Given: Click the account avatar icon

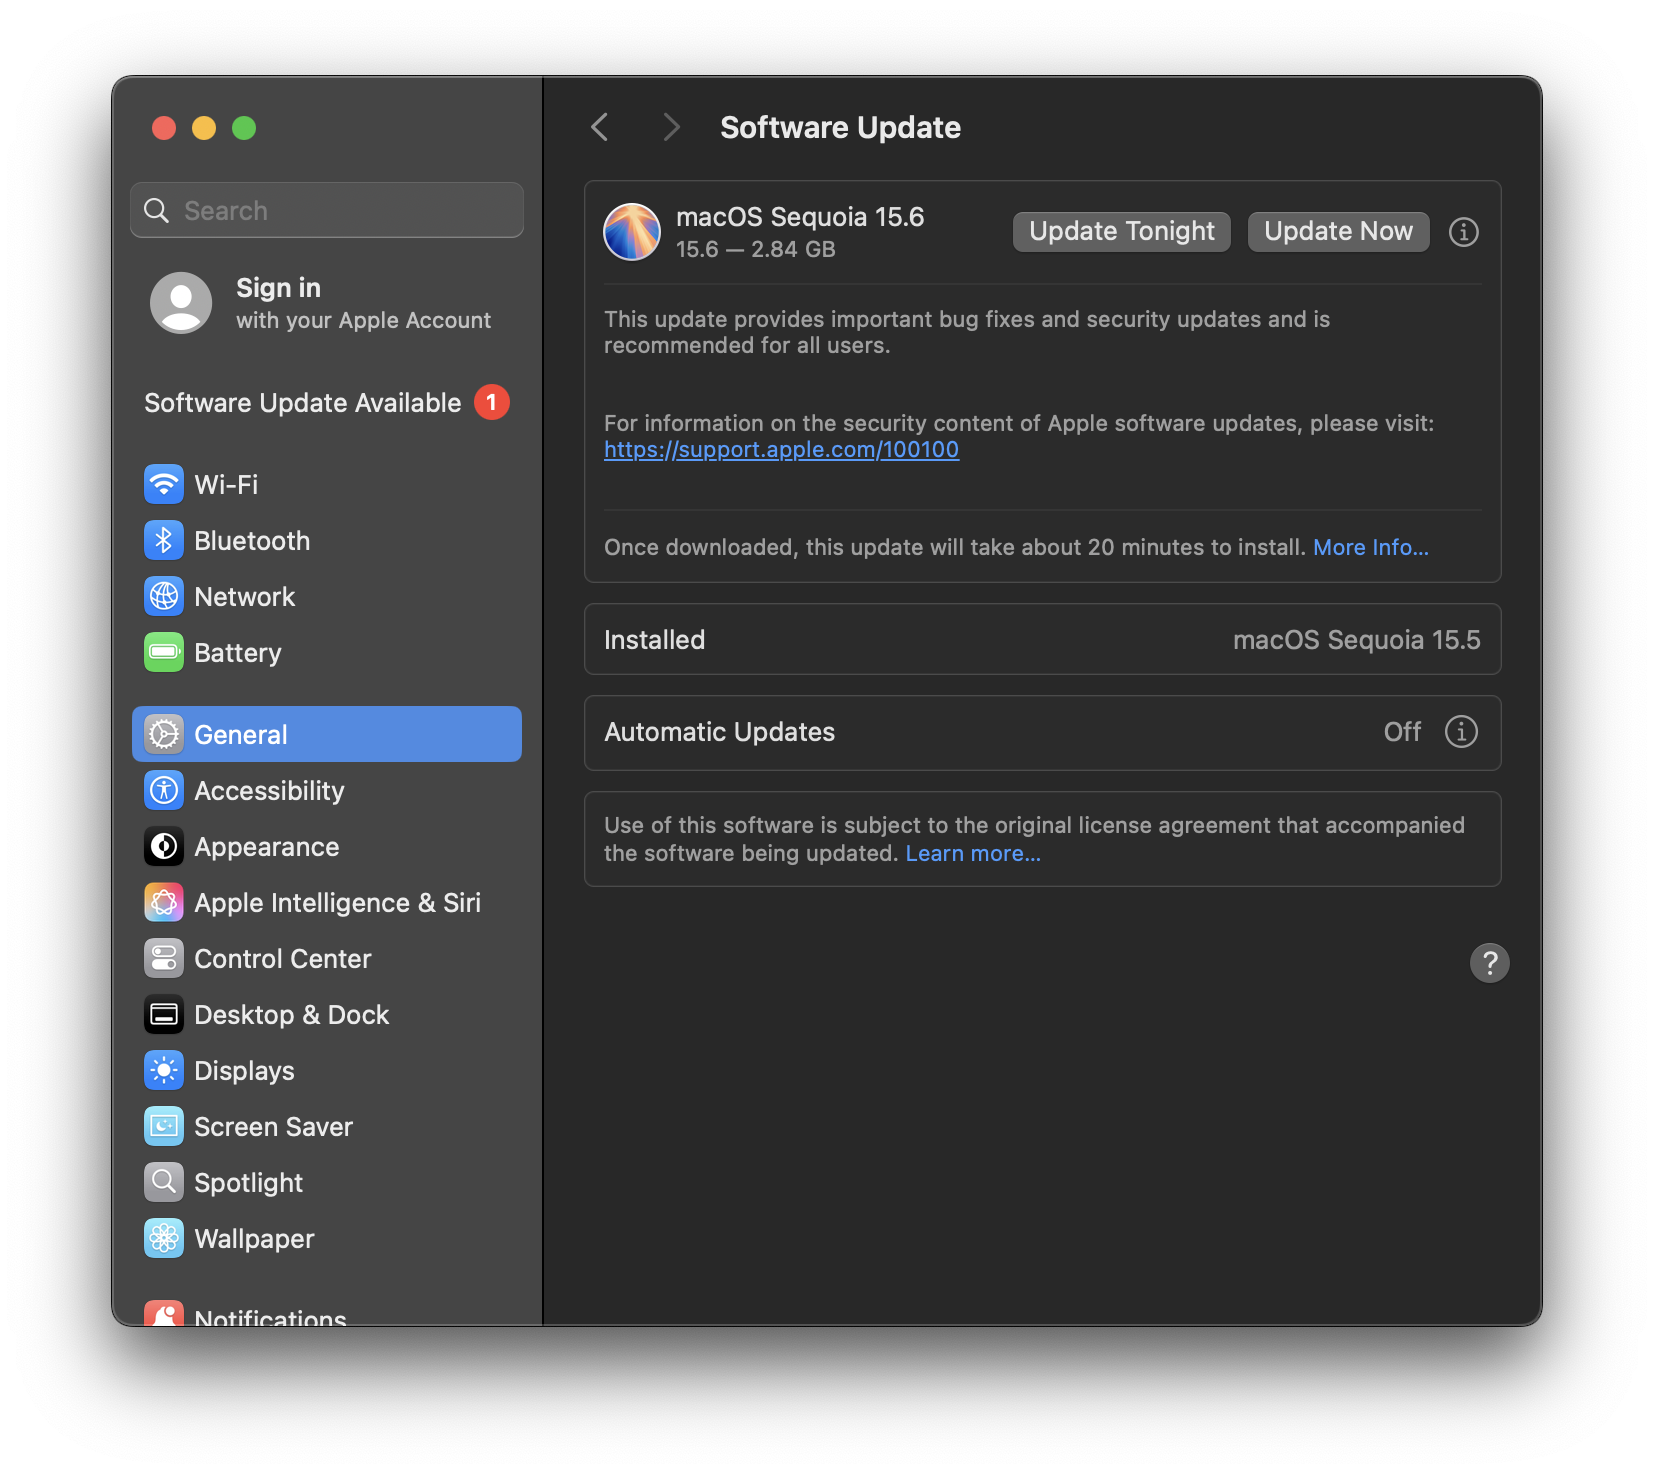Looking at the screenshot, I should point(181,303).
